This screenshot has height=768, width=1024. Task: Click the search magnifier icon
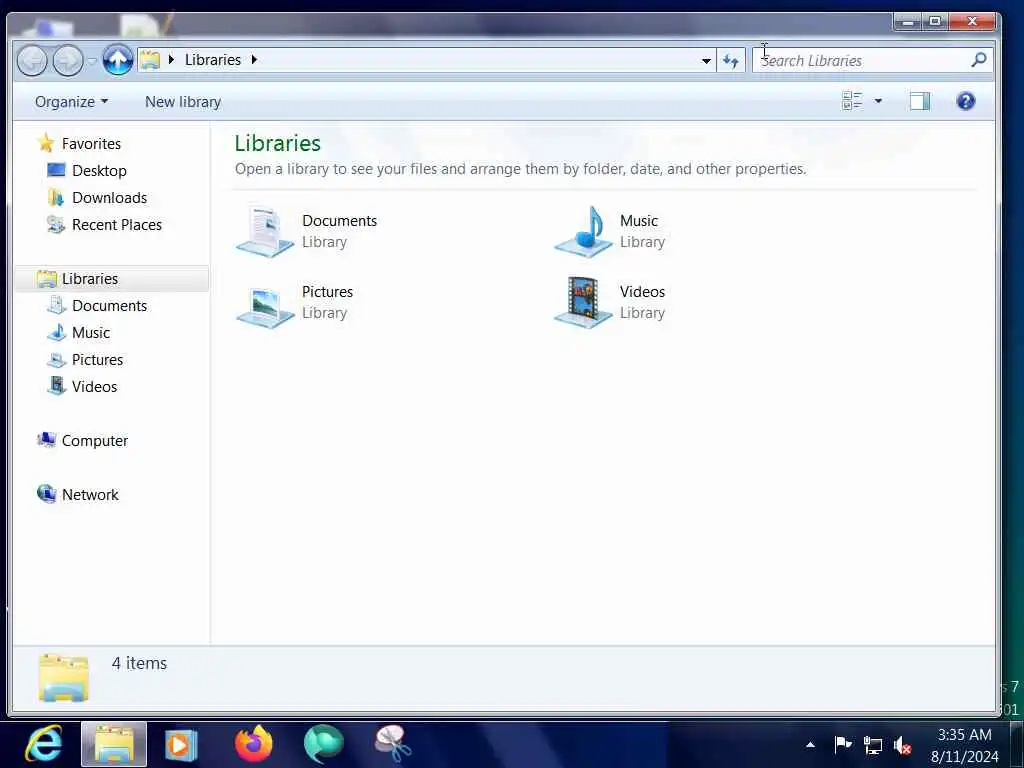coord(978,60)
